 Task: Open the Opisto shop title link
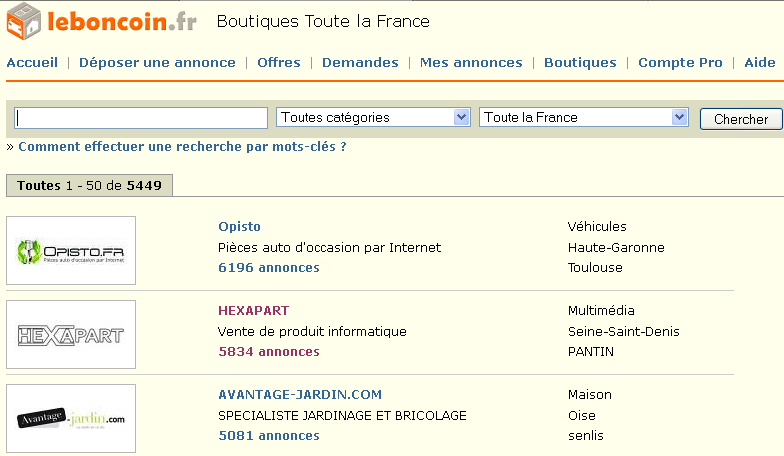coord(239,227)
